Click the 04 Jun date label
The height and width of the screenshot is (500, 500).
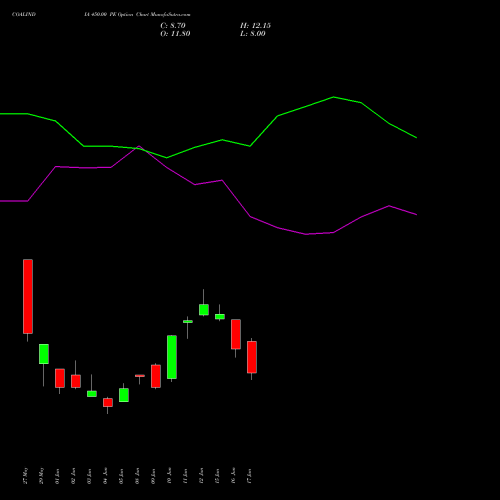106,476
